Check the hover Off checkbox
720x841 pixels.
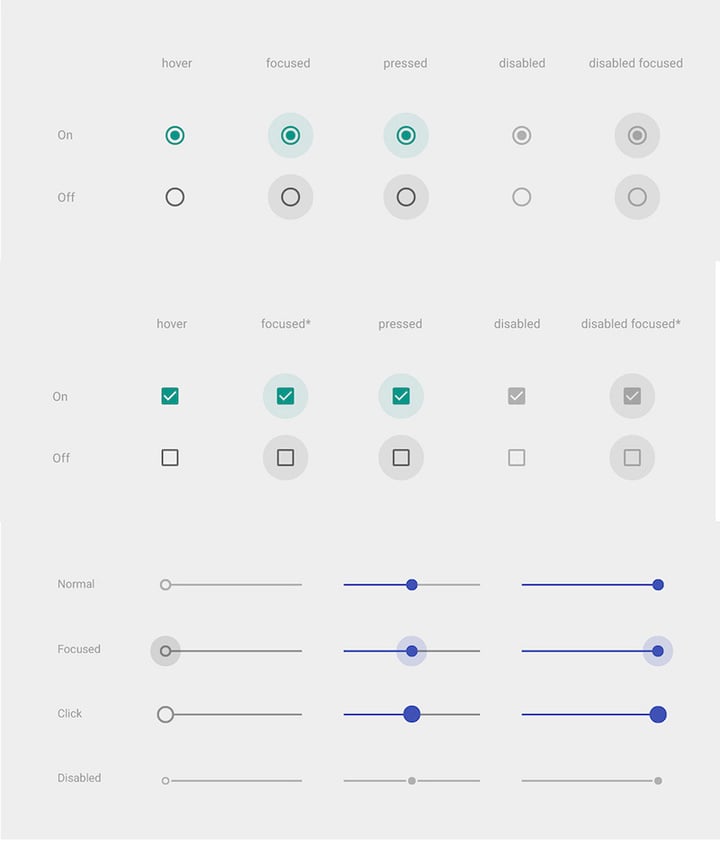170,458
